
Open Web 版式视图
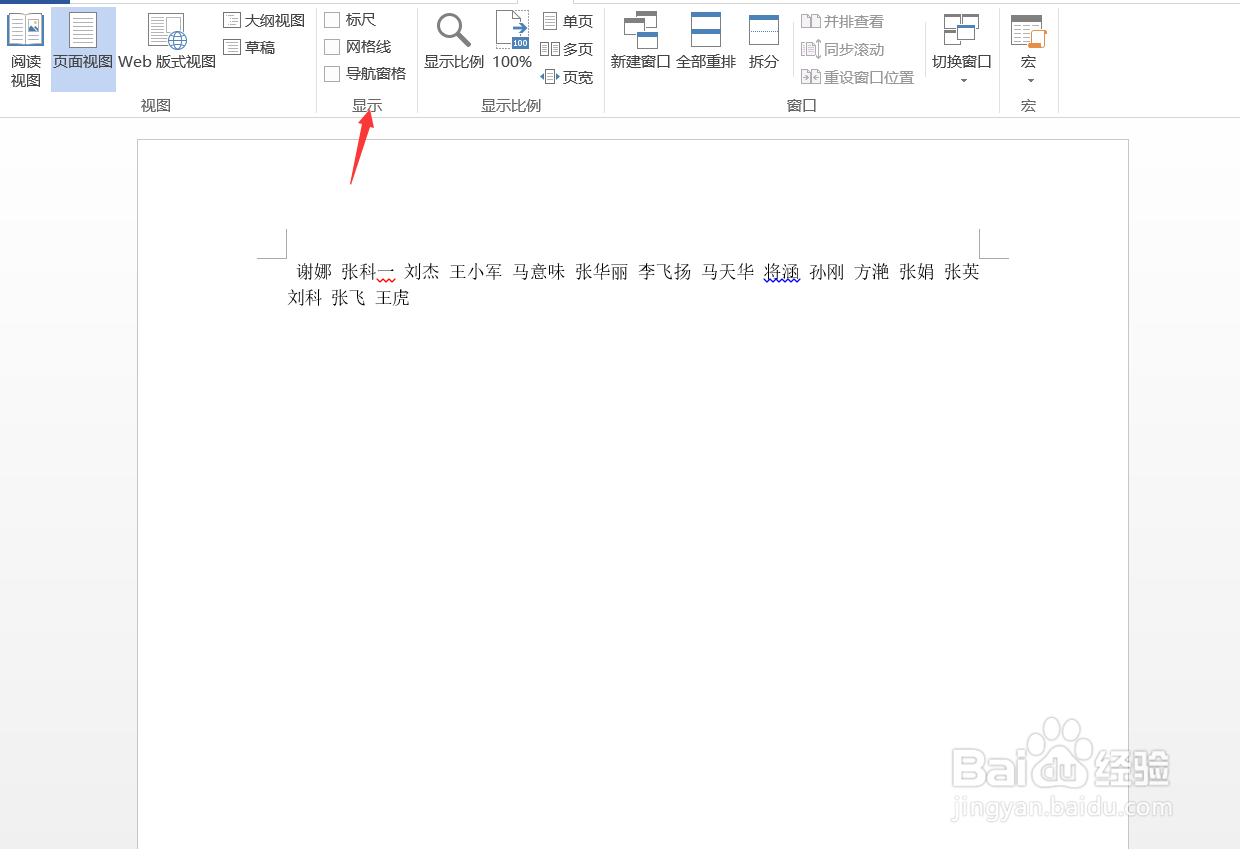[166, 45]
